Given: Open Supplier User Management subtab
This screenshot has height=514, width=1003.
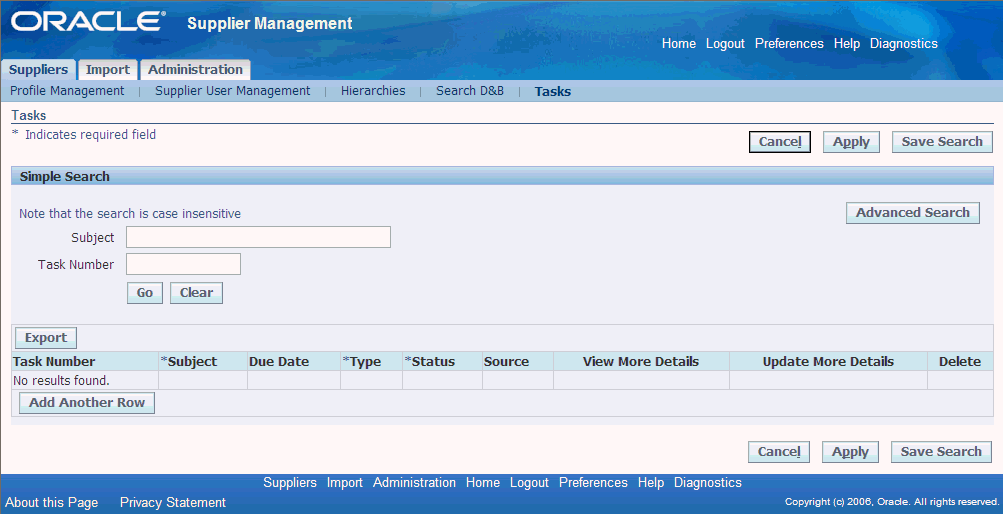Looking at the screenshot, I should click(232, 91).
